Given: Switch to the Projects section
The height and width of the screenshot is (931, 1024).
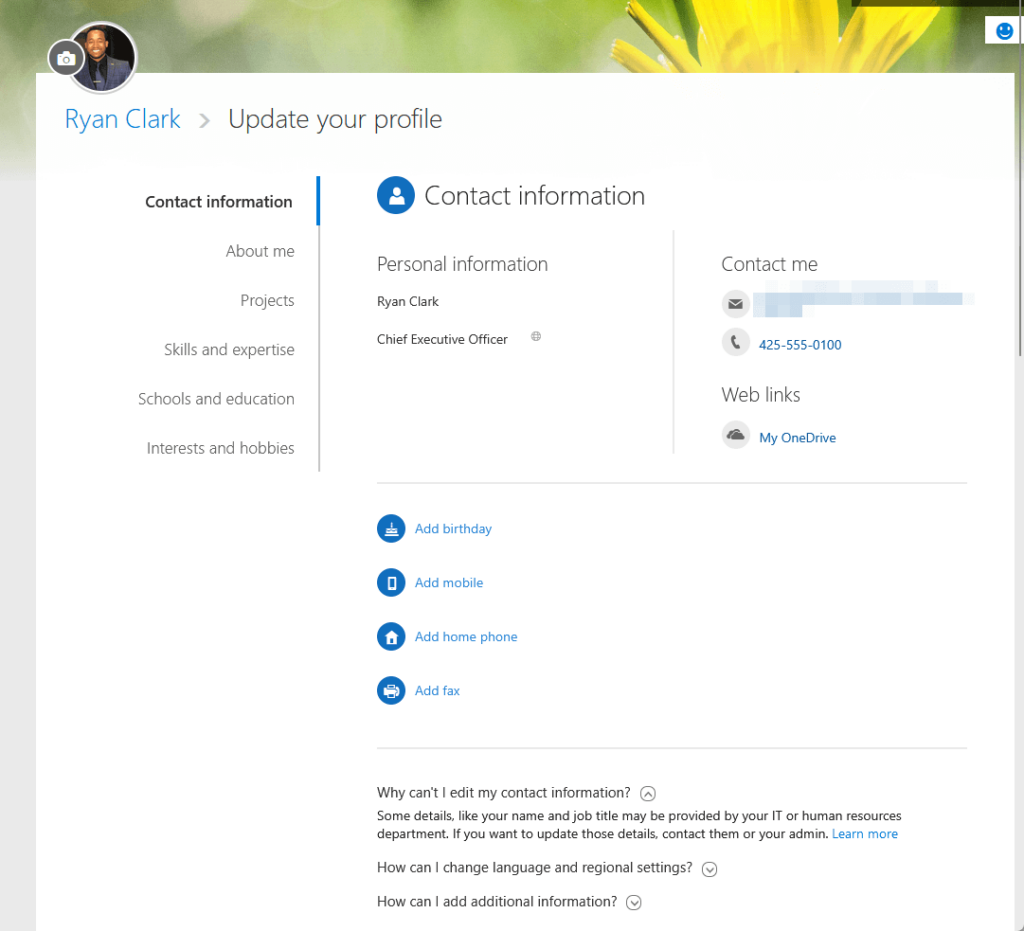Looking at the screenshot, I should [x=267, y=300].
